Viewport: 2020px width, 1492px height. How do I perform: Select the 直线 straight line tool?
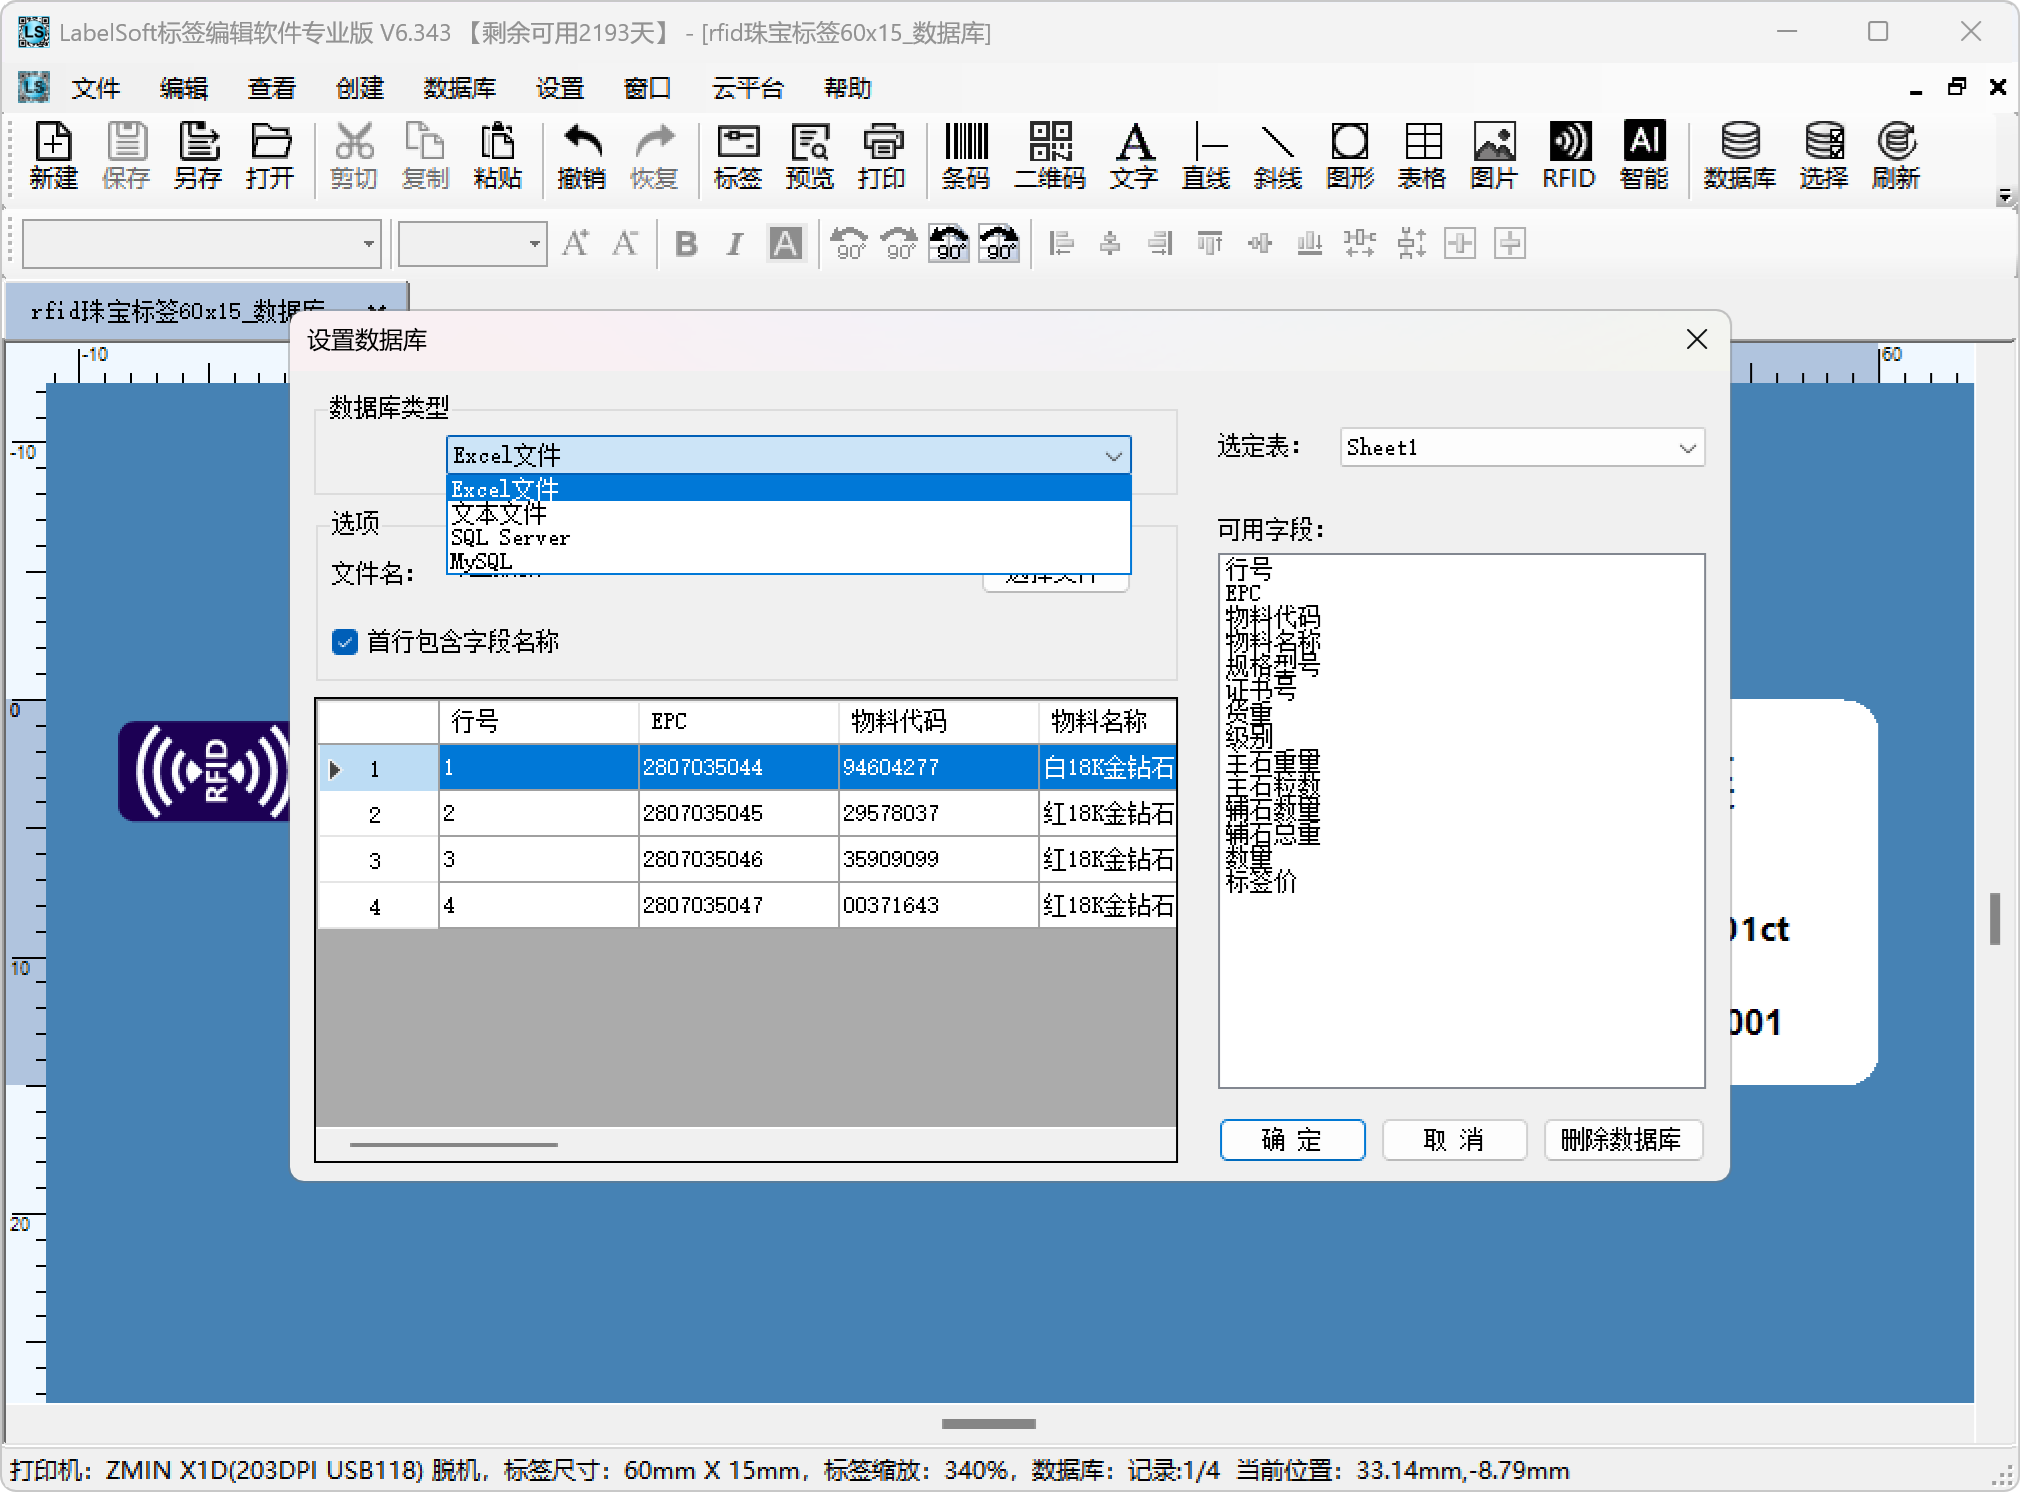(1206, 155)
